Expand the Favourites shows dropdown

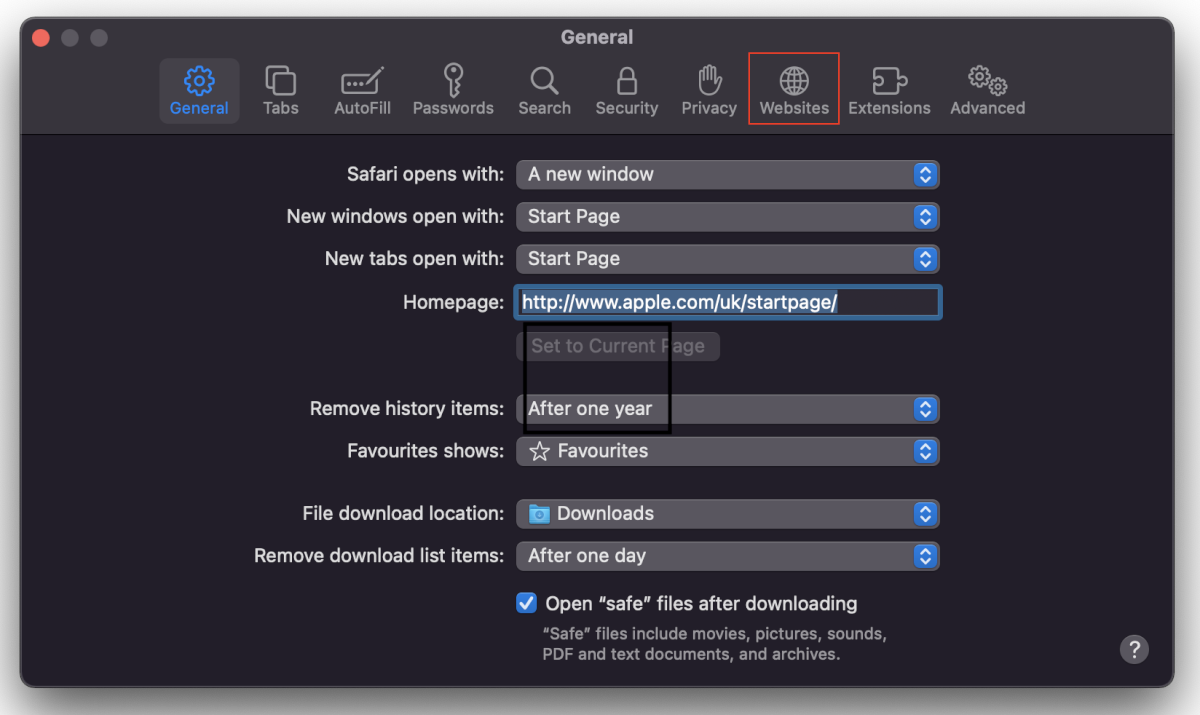727,451
